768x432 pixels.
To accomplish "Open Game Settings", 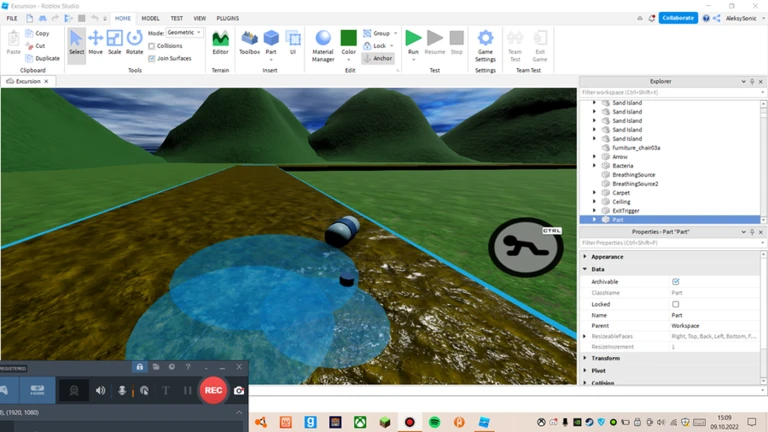I will 485,46.
